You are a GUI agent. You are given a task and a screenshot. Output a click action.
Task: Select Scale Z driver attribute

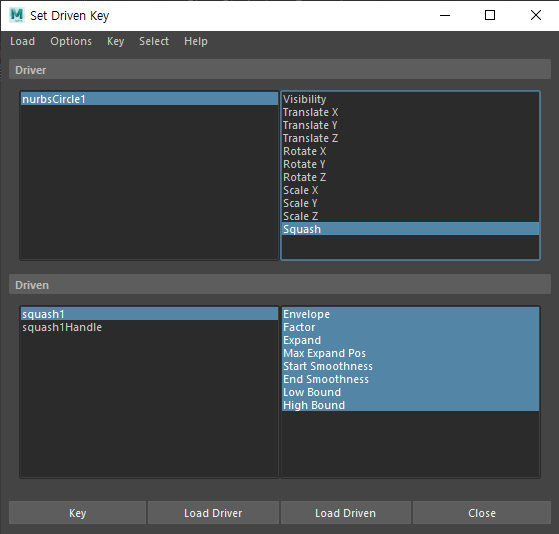pyautogui.click(x=410, y=216)
